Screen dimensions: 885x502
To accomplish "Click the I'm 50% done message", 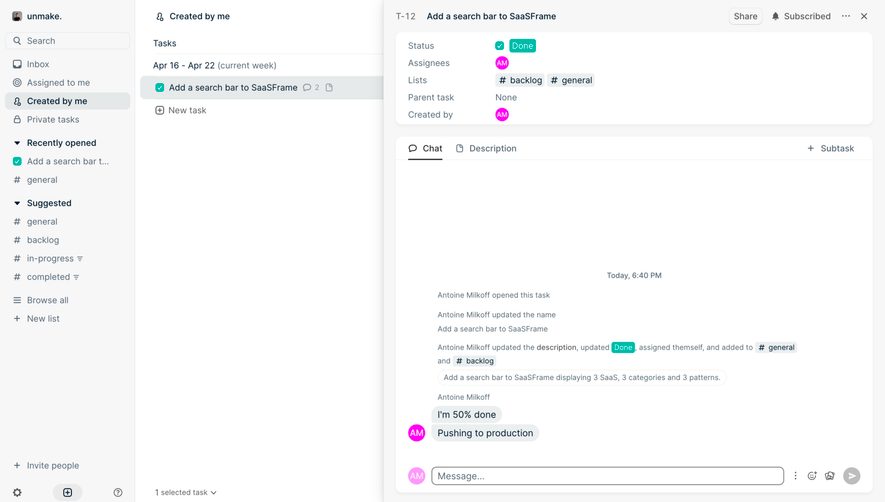I will 466,414.
